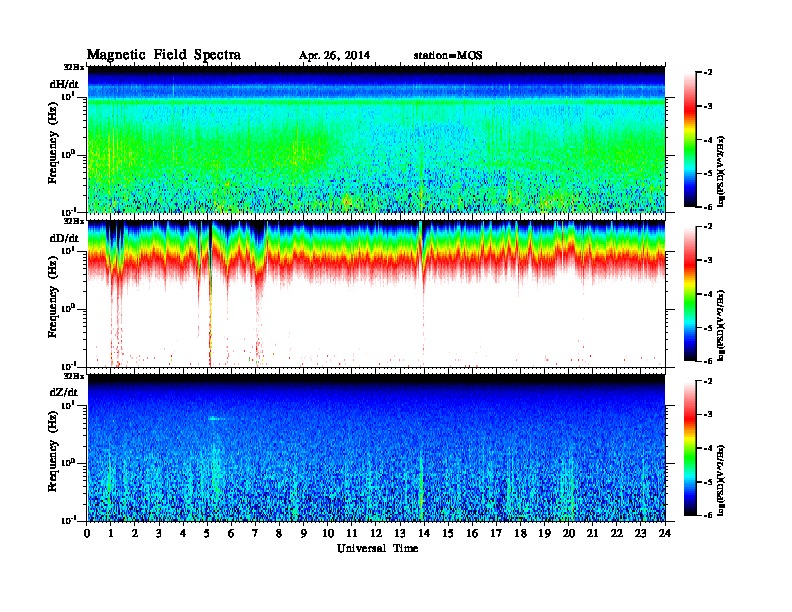Image resolution: width=792 pixels, height=612 pixels.
Task: Click the "32Hz" tick label of dZ/dt panel
Action: click(74, 376)
